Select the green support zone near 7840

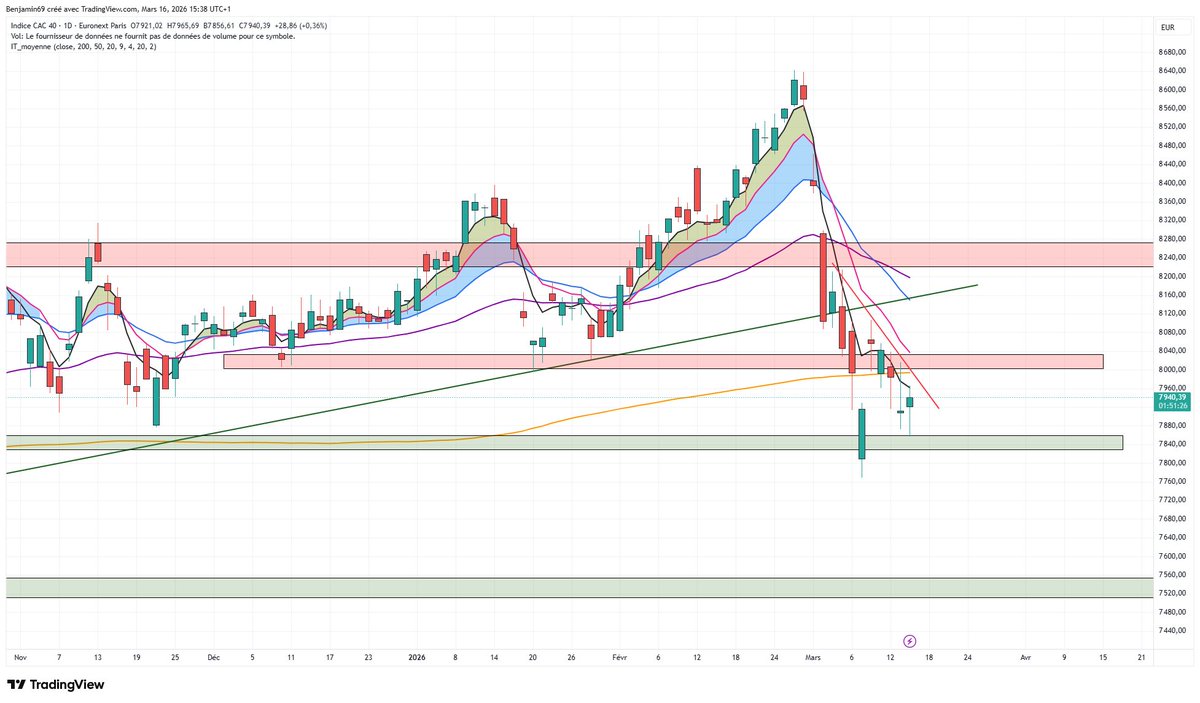click(x=564, y=442)
